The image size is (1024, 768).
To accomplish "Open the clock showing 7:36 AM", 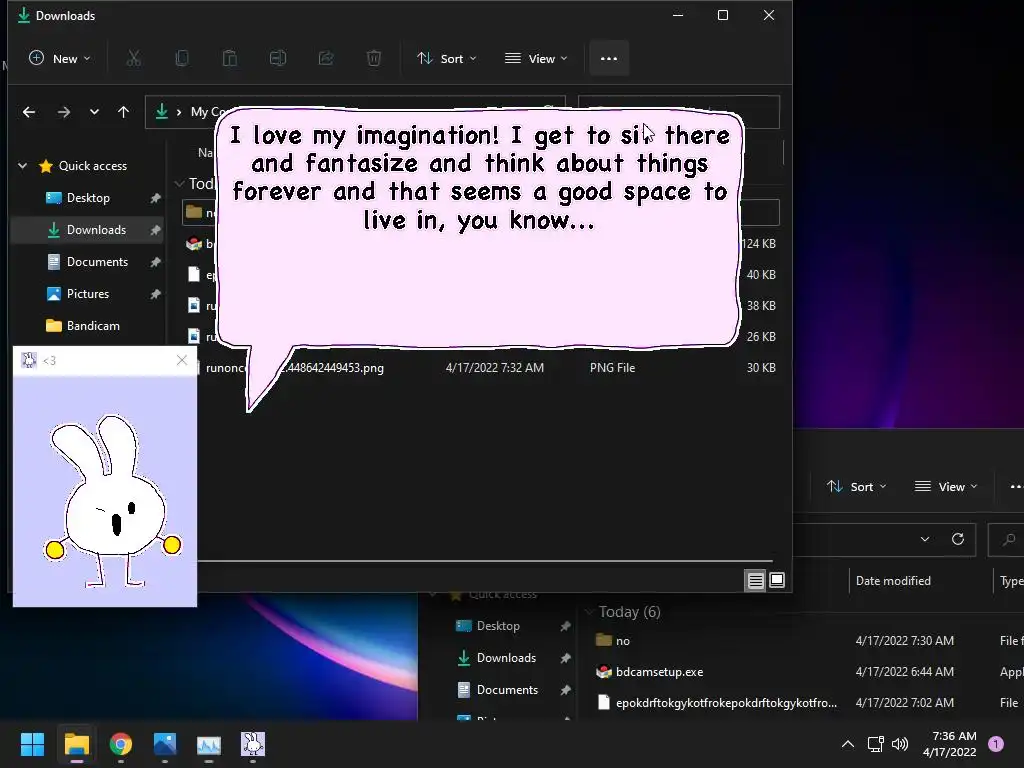I will 950,744.
